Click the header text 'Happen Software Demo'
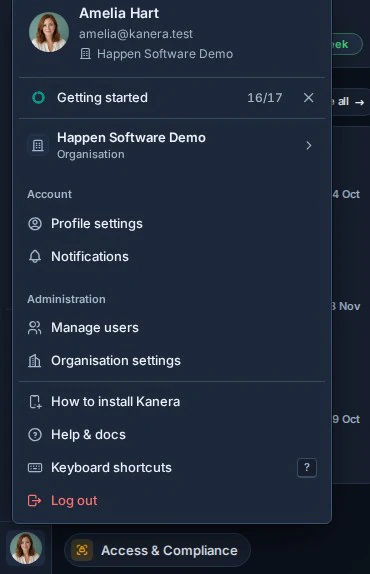Image resolution: width=370 pixels, height=574 pixels. click(165, 54)
